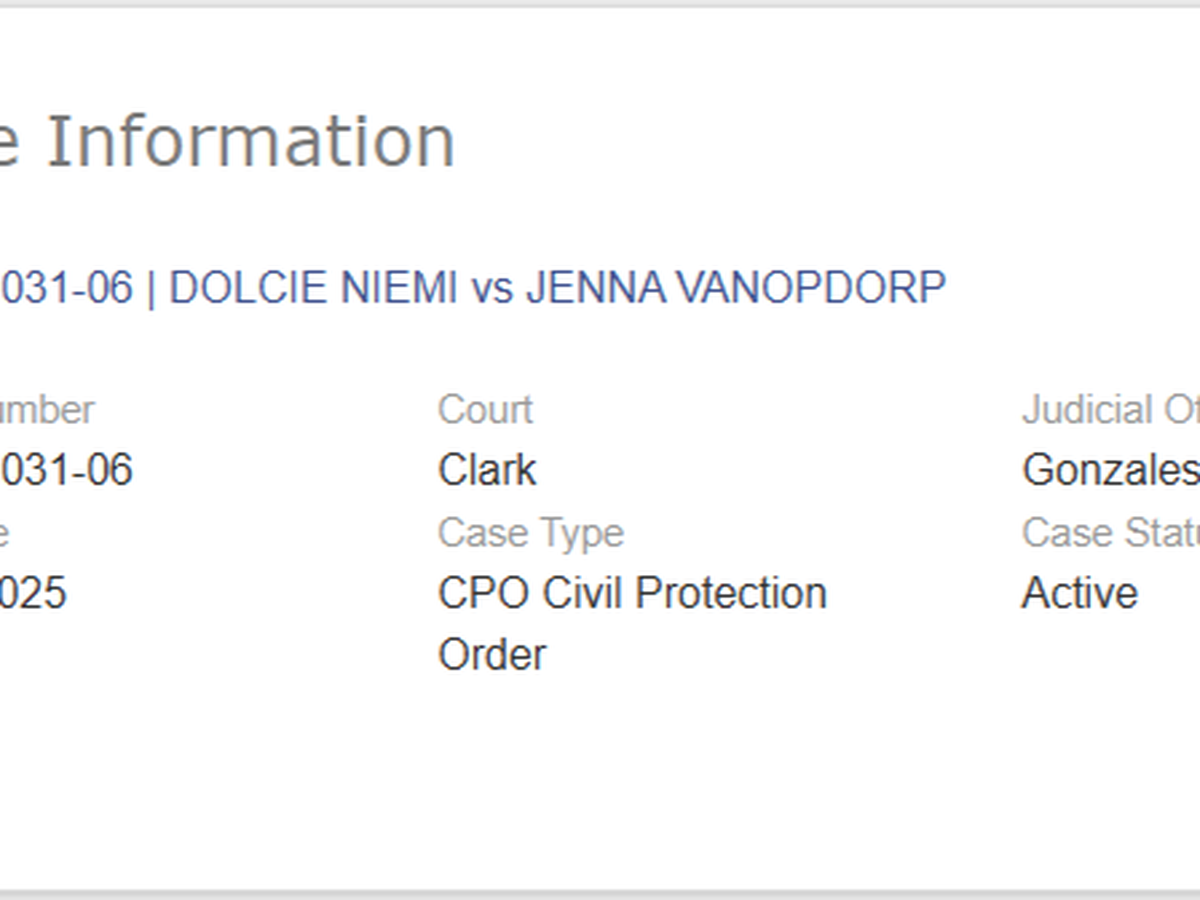This screenshot has width=1200, height=900.
Task: Select the Gonzales judicial officer value
Action: pos(1110,470)
